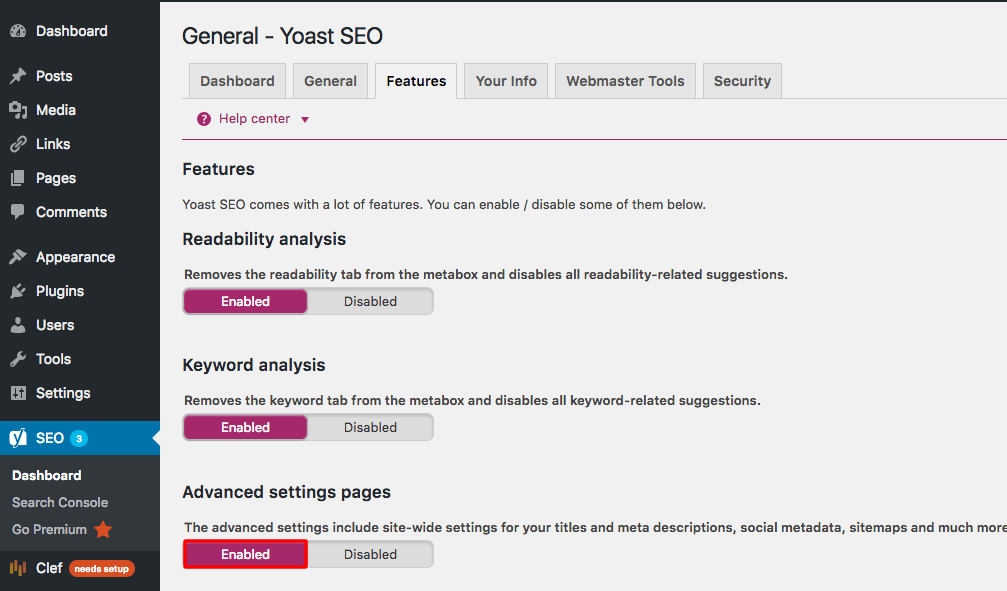Open Search Console submenu link
Viewport: 1007px width, 591px height.
tap(60, 502)
